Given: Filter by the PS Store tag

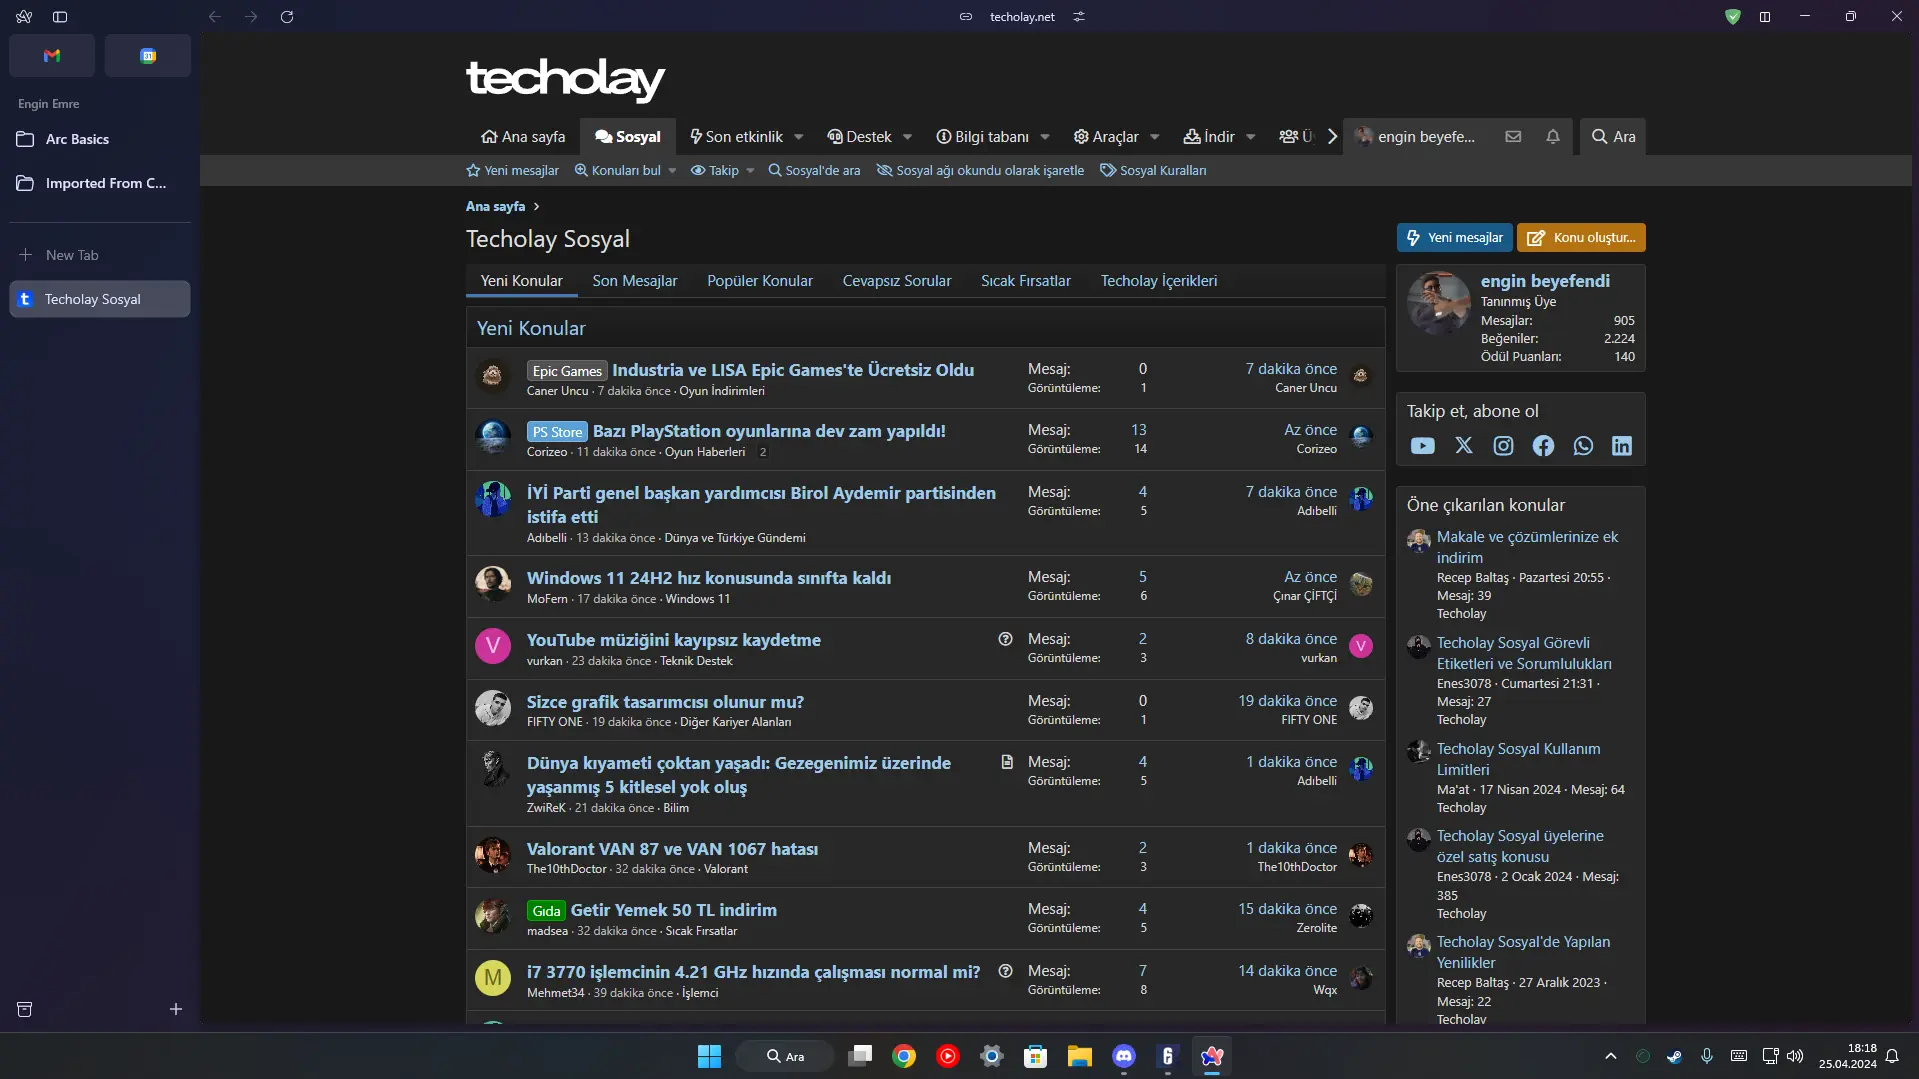Looking at the screenshot, I should (x=557, y=432).
